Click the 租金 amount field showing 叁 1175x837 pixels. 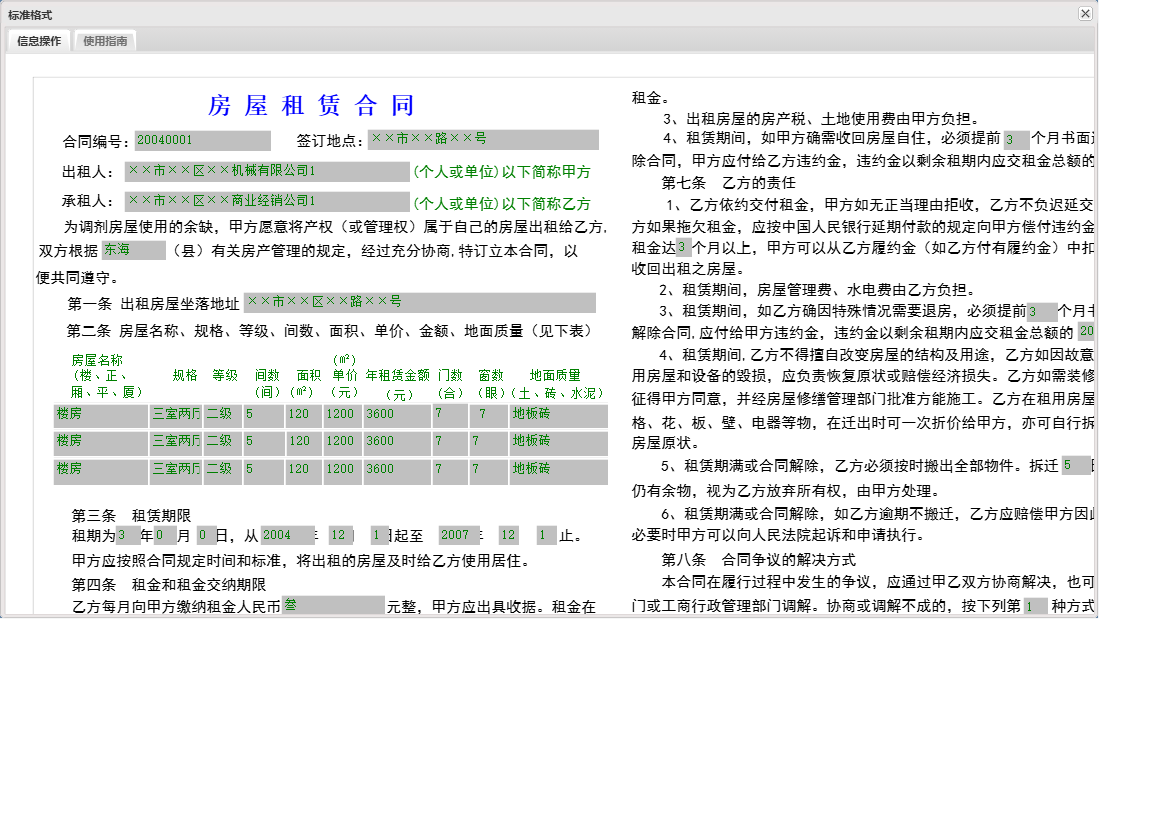(x=330, y=607)
